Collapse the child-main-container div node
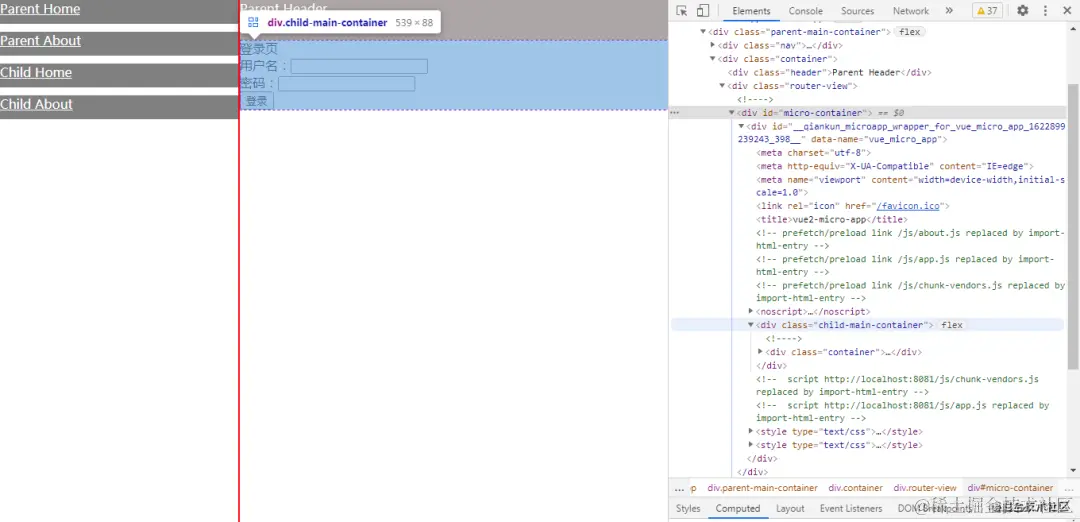Image resolution: width=1080 pixels, height=522 pixels. [751, 325]
